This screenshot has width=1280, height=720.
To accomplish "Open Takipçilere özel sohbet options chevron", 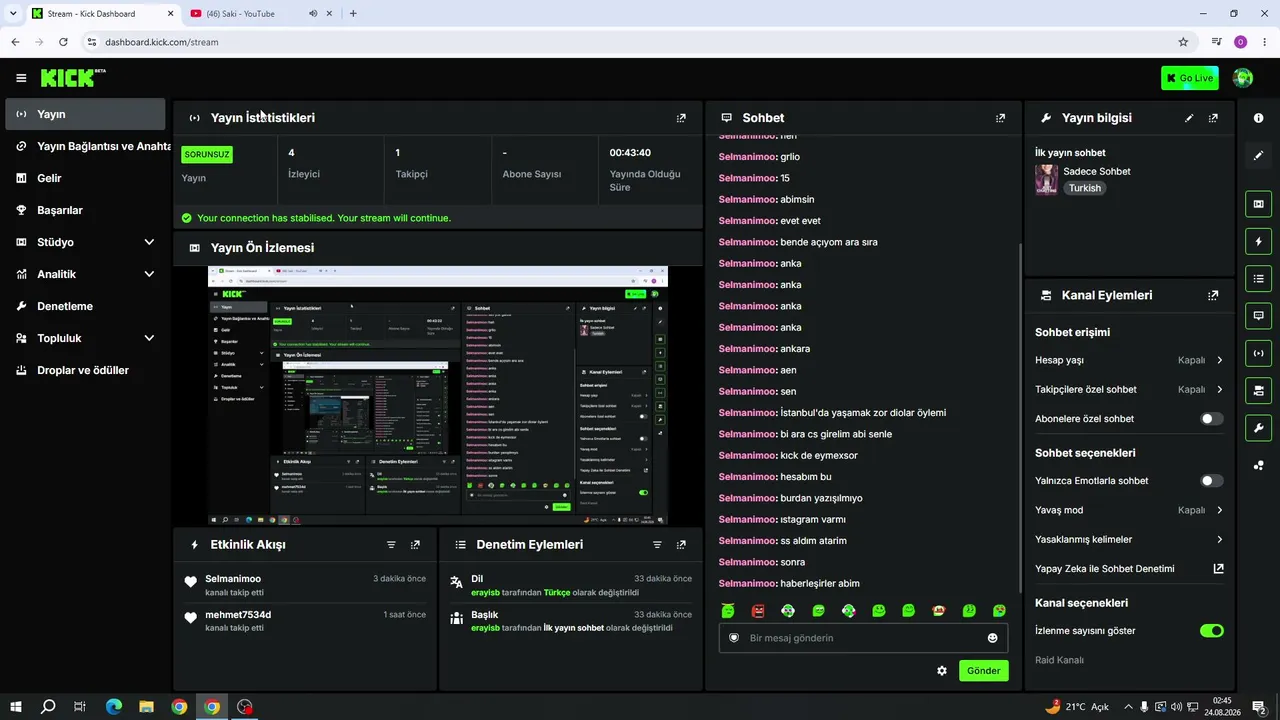I will pyautogui.click(x=1219, y=390).
